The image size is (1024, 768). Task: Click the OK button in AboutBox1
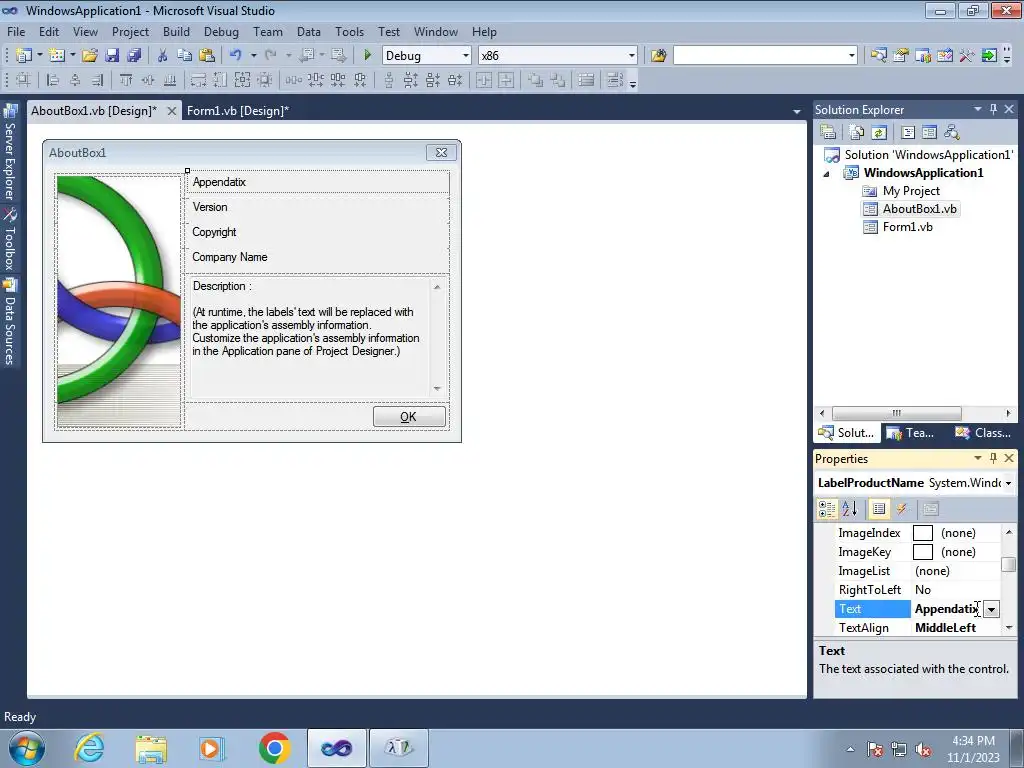pos(409,417)
